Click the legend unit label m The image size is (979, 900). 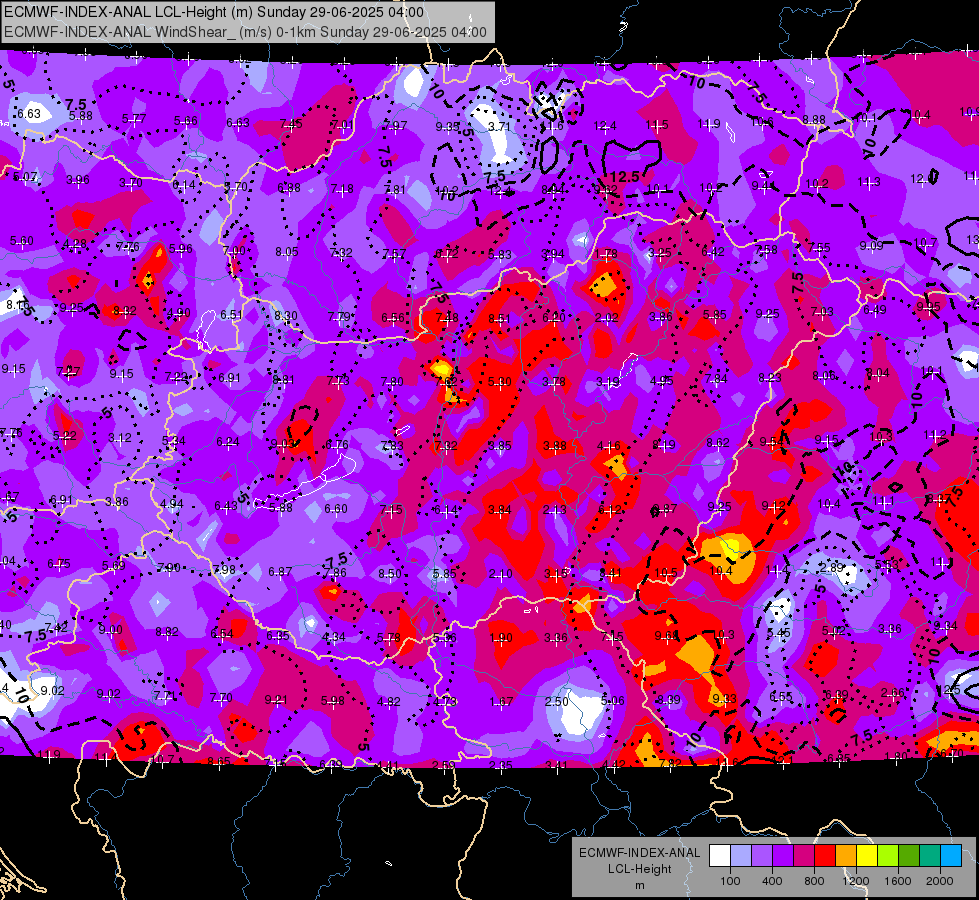[x=639, y=885]
